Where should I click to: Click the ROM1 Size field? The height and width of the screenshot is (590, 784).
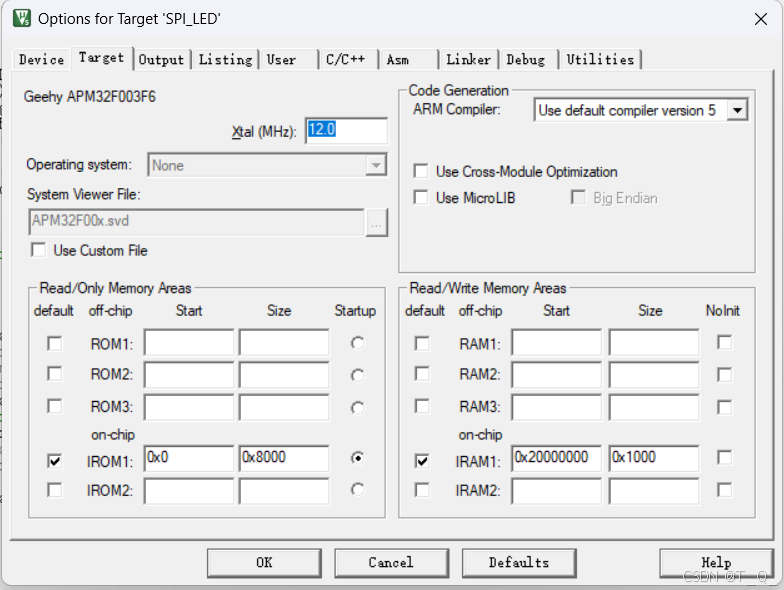284,342
